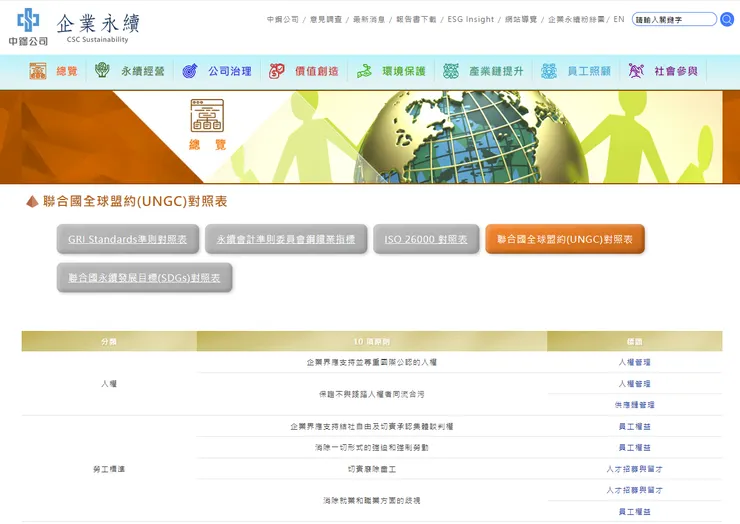Open 意見調查 top link
Viewport: 740px width, 524px height.
click(326, 19)
